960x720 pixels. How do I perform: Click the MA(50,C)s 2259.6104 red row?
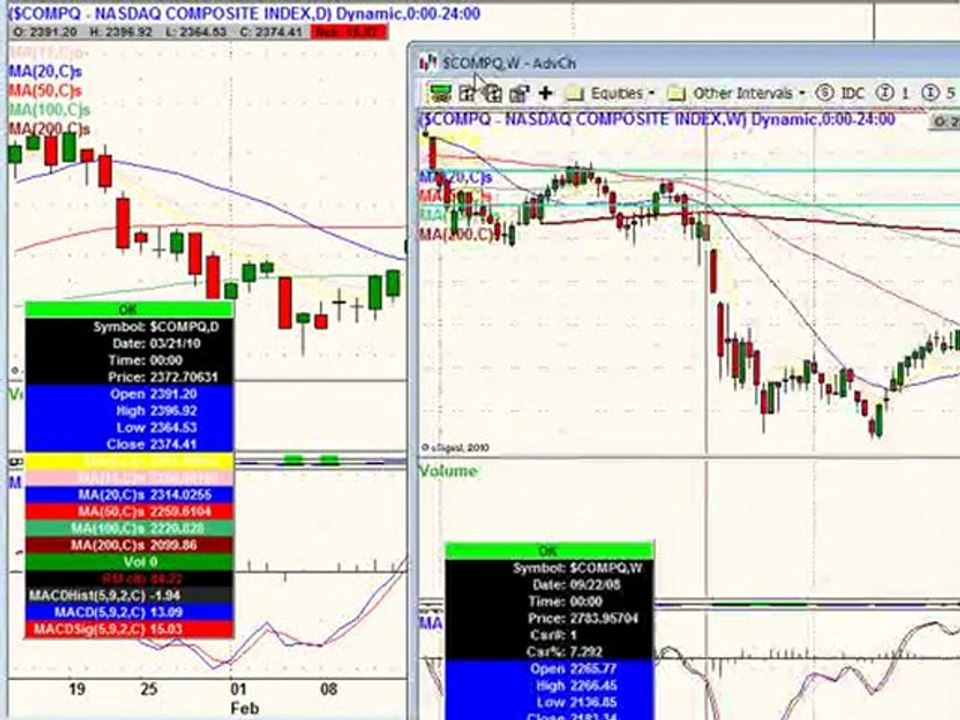(x=129, y=511)
